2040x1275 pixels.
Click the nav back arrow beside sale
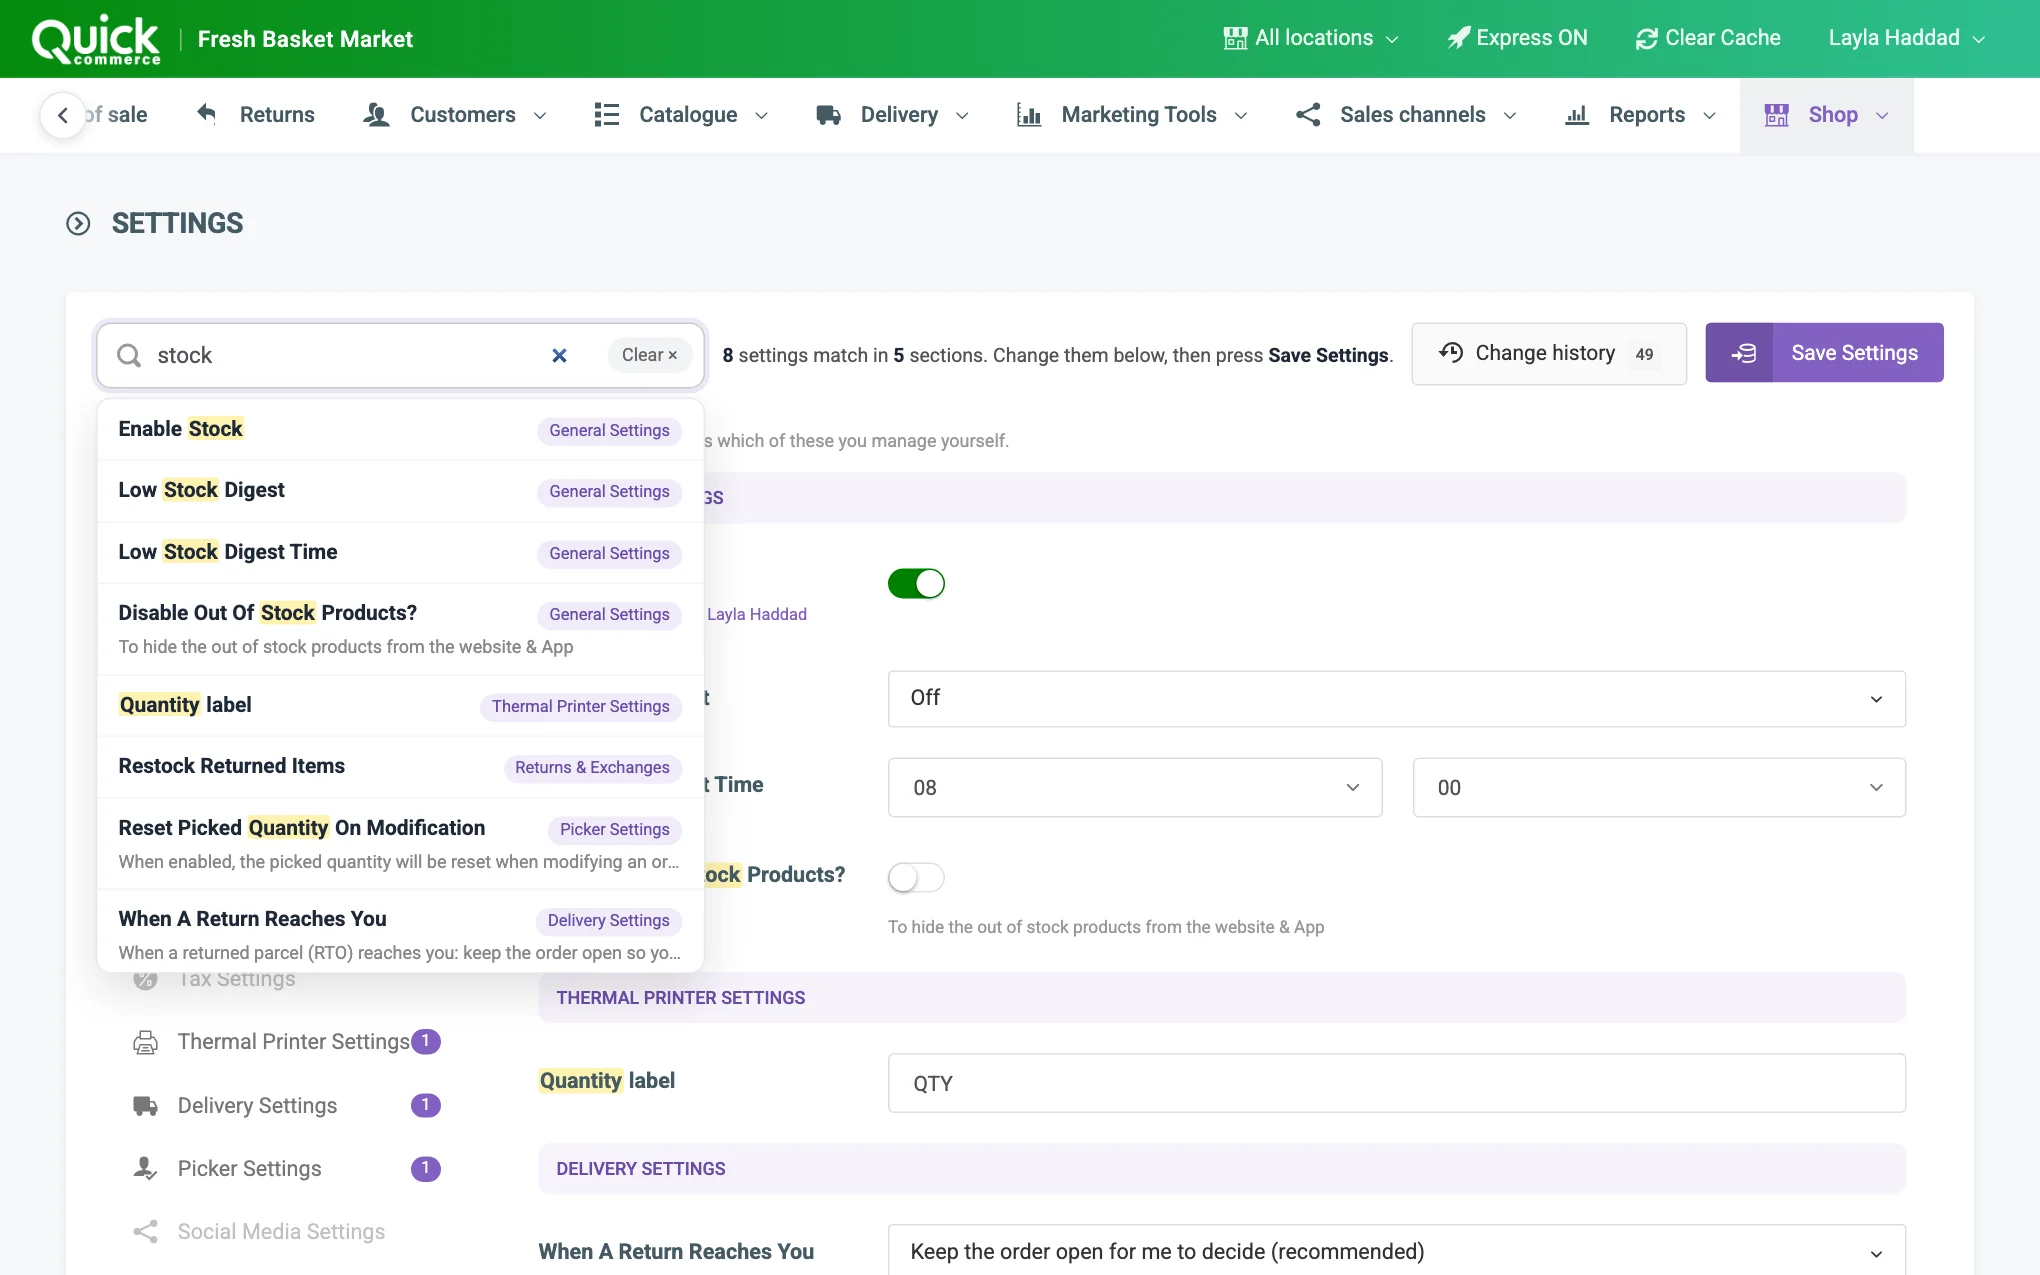pos(63,115)
